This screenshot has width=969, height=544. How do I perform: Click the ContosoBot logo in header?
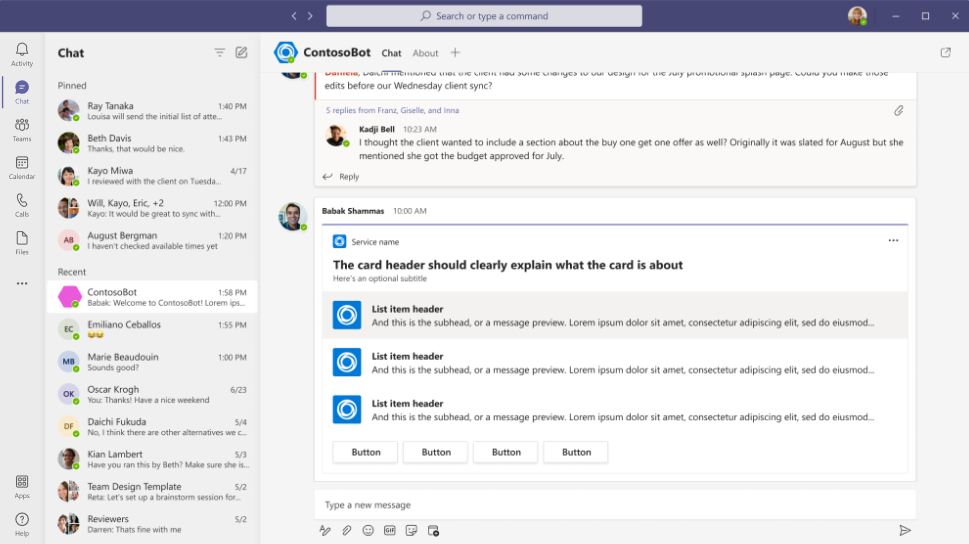[x=286, y=53]
